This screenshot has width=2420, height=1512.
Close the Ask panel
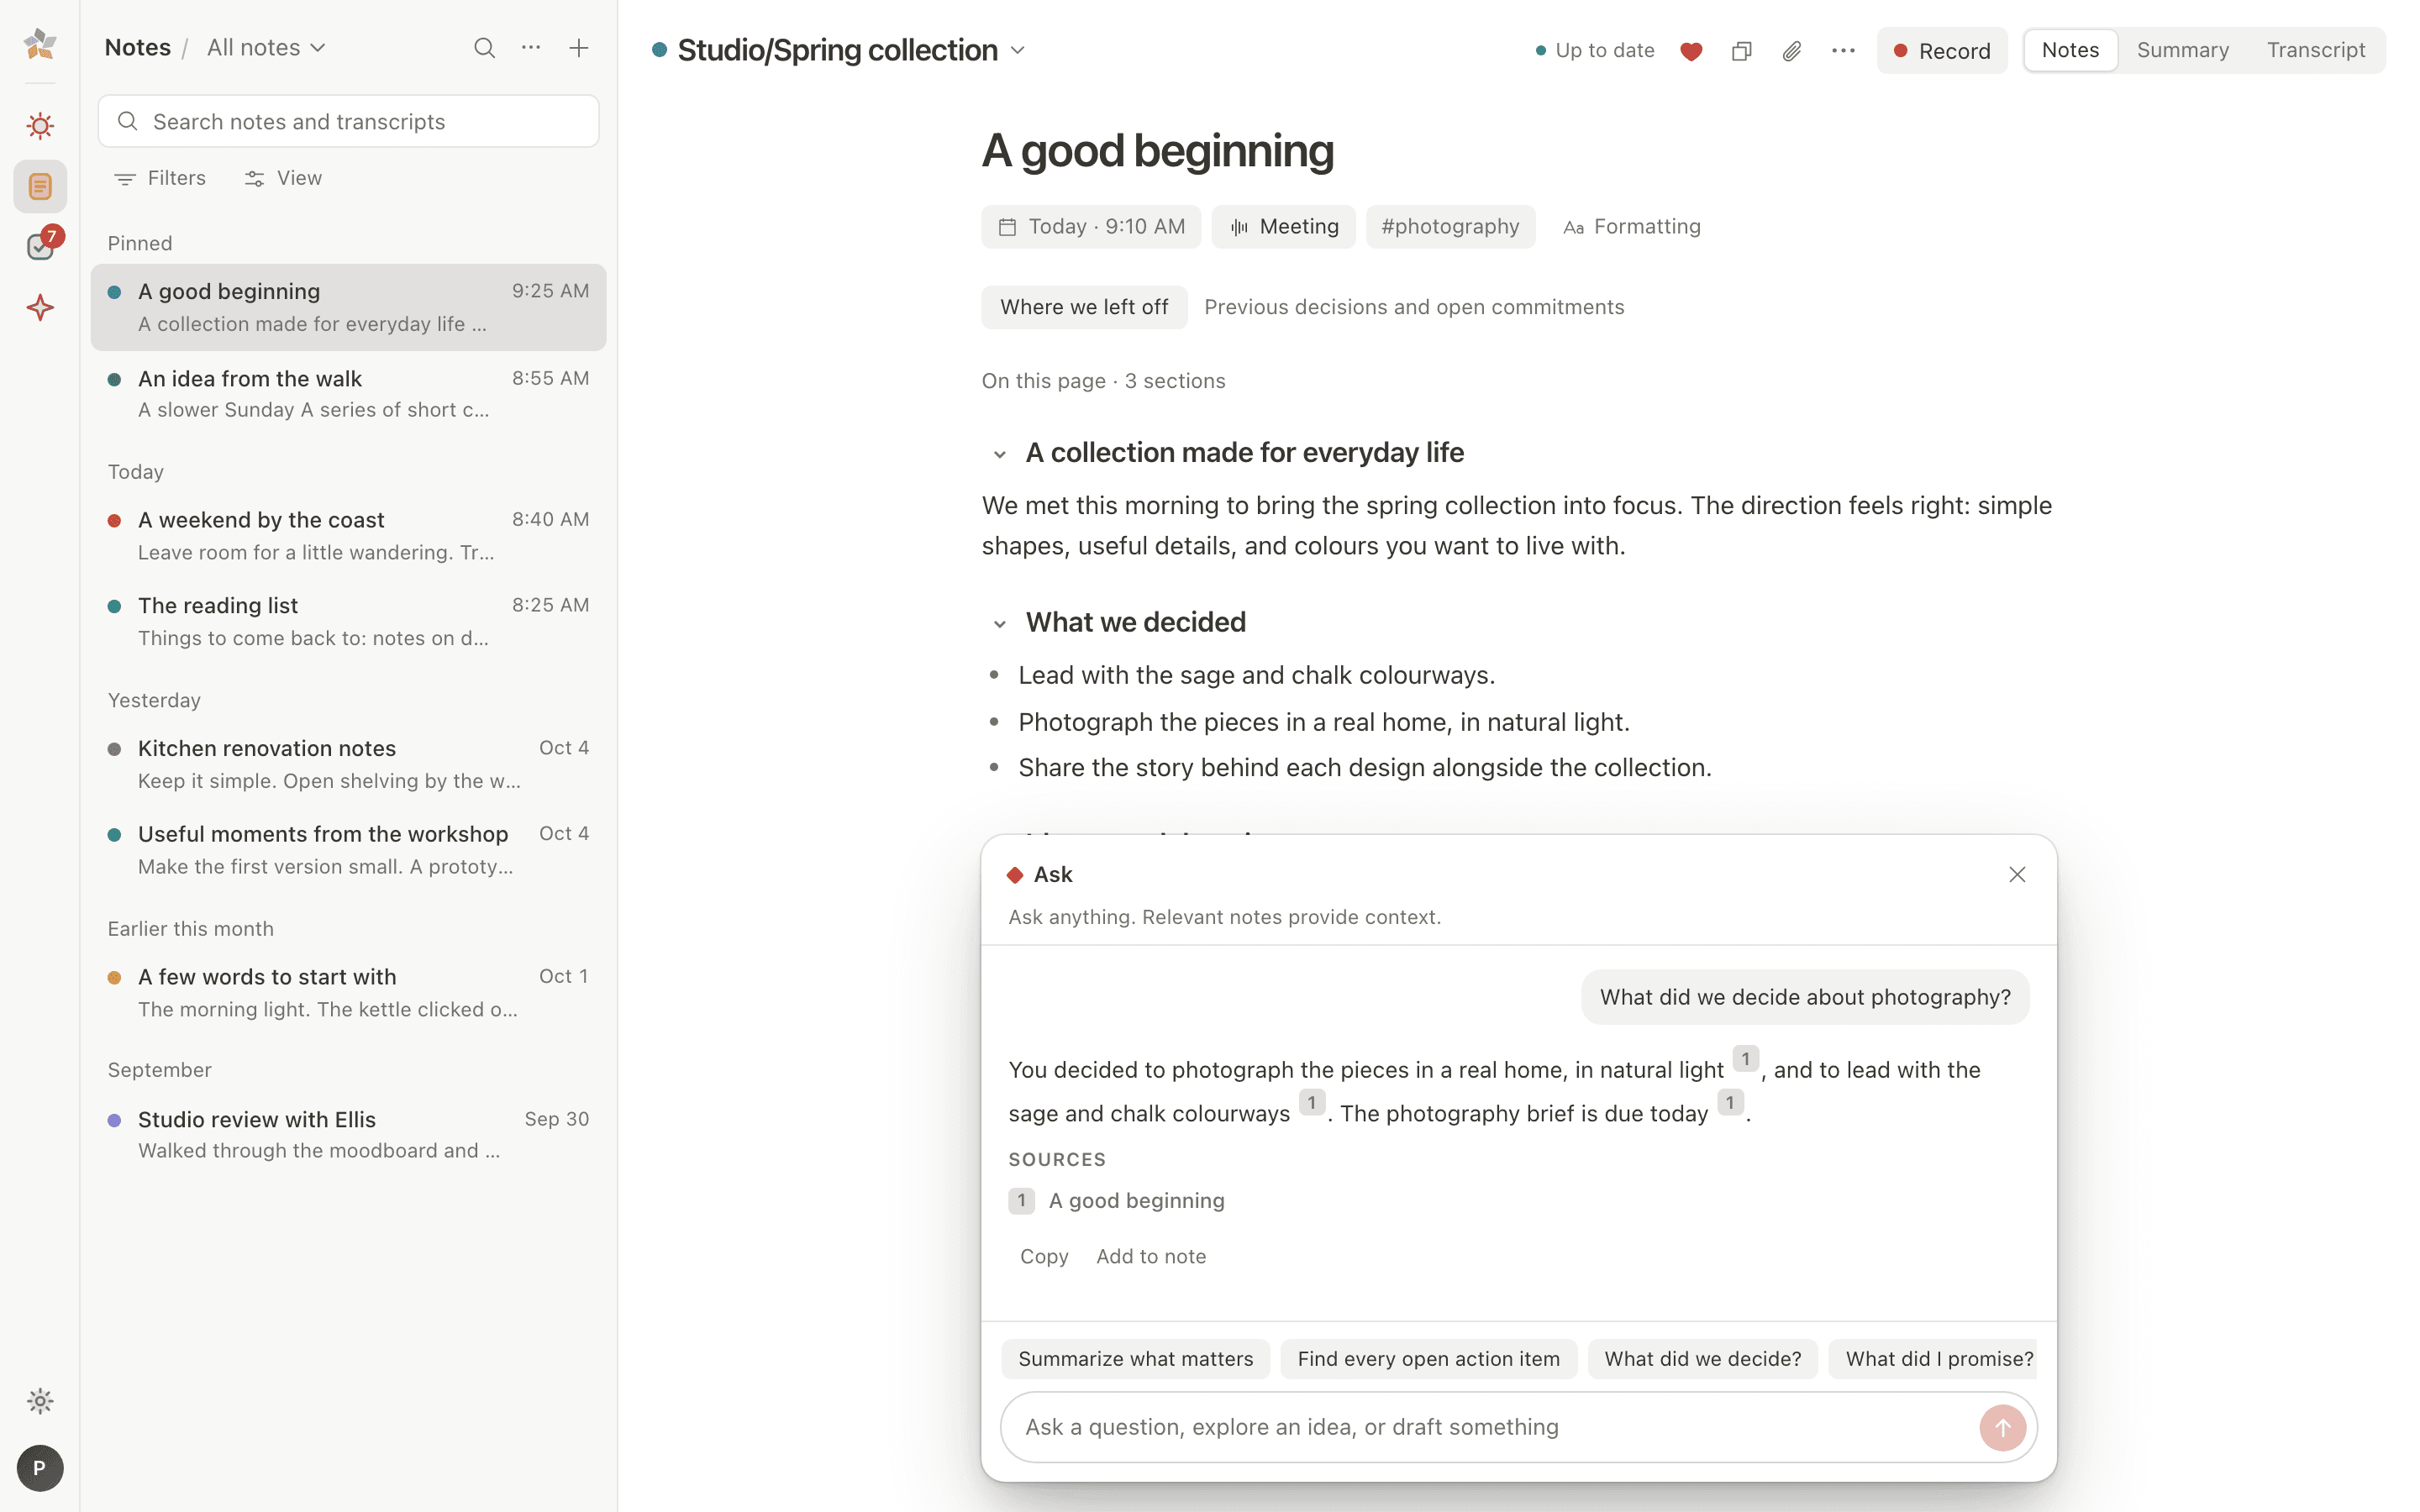point(2017,875)
